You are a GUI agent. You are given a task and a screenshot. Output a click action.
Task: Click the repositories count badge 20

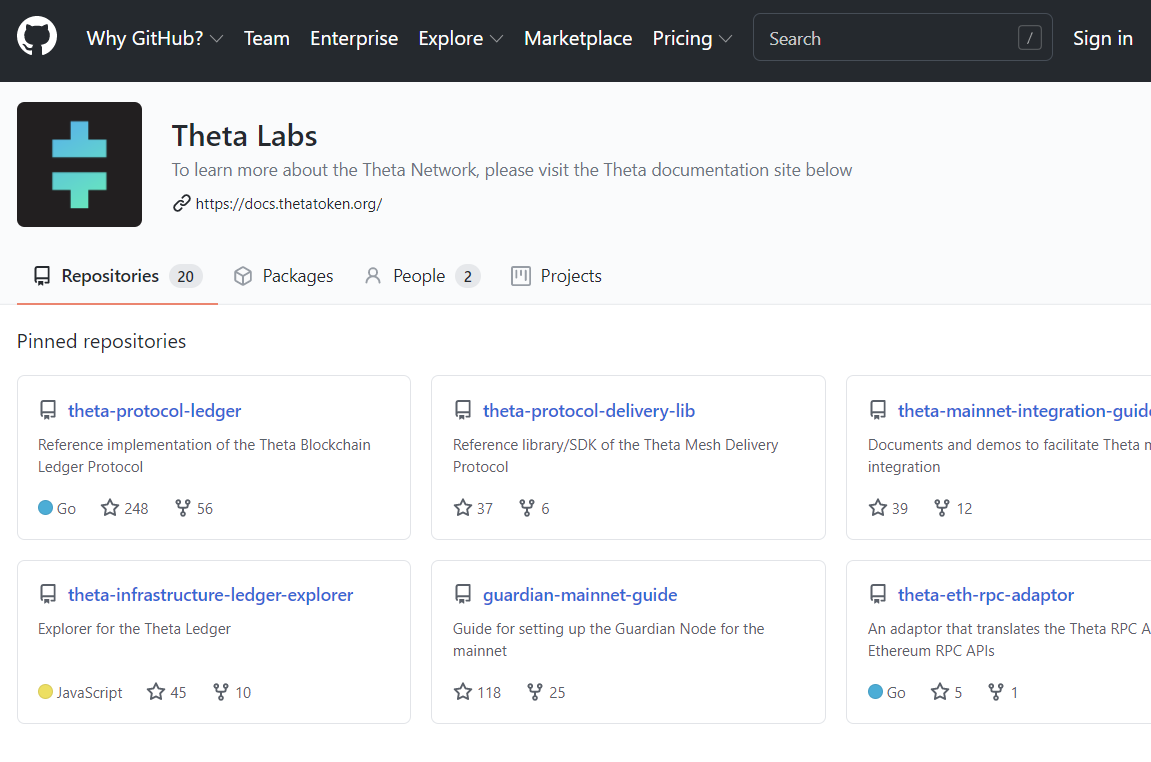(x=186, y=276)
